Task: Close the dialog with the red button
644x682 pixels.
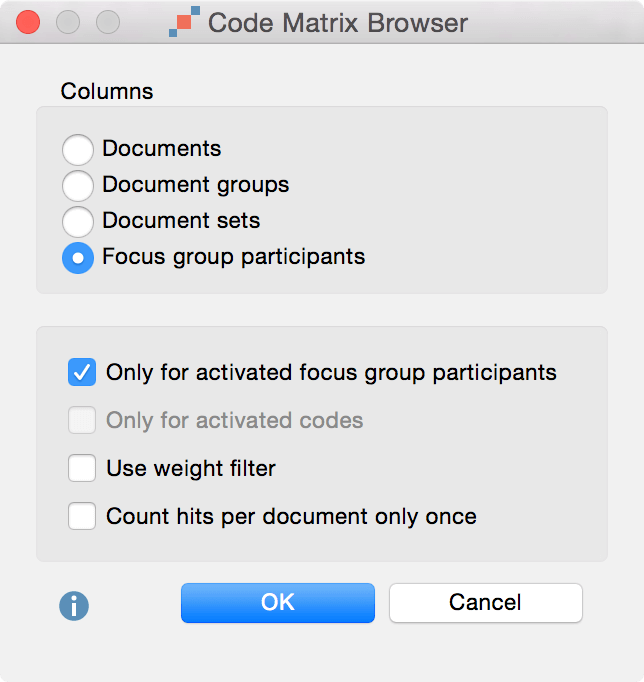Action: tap(28, 22)
